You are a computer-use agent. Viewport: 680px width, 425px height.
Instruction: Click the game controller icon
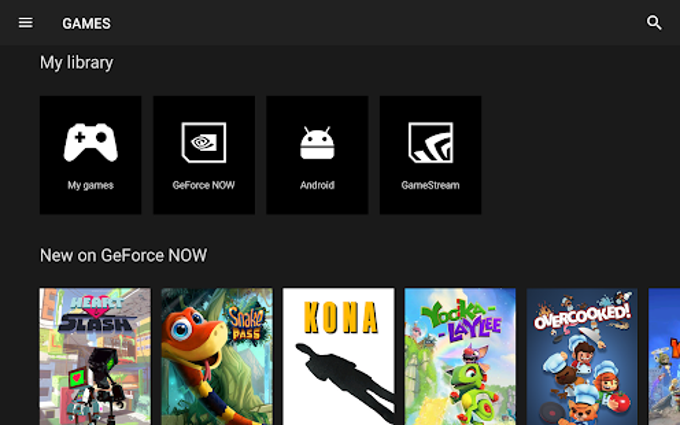tap(90, 143)
